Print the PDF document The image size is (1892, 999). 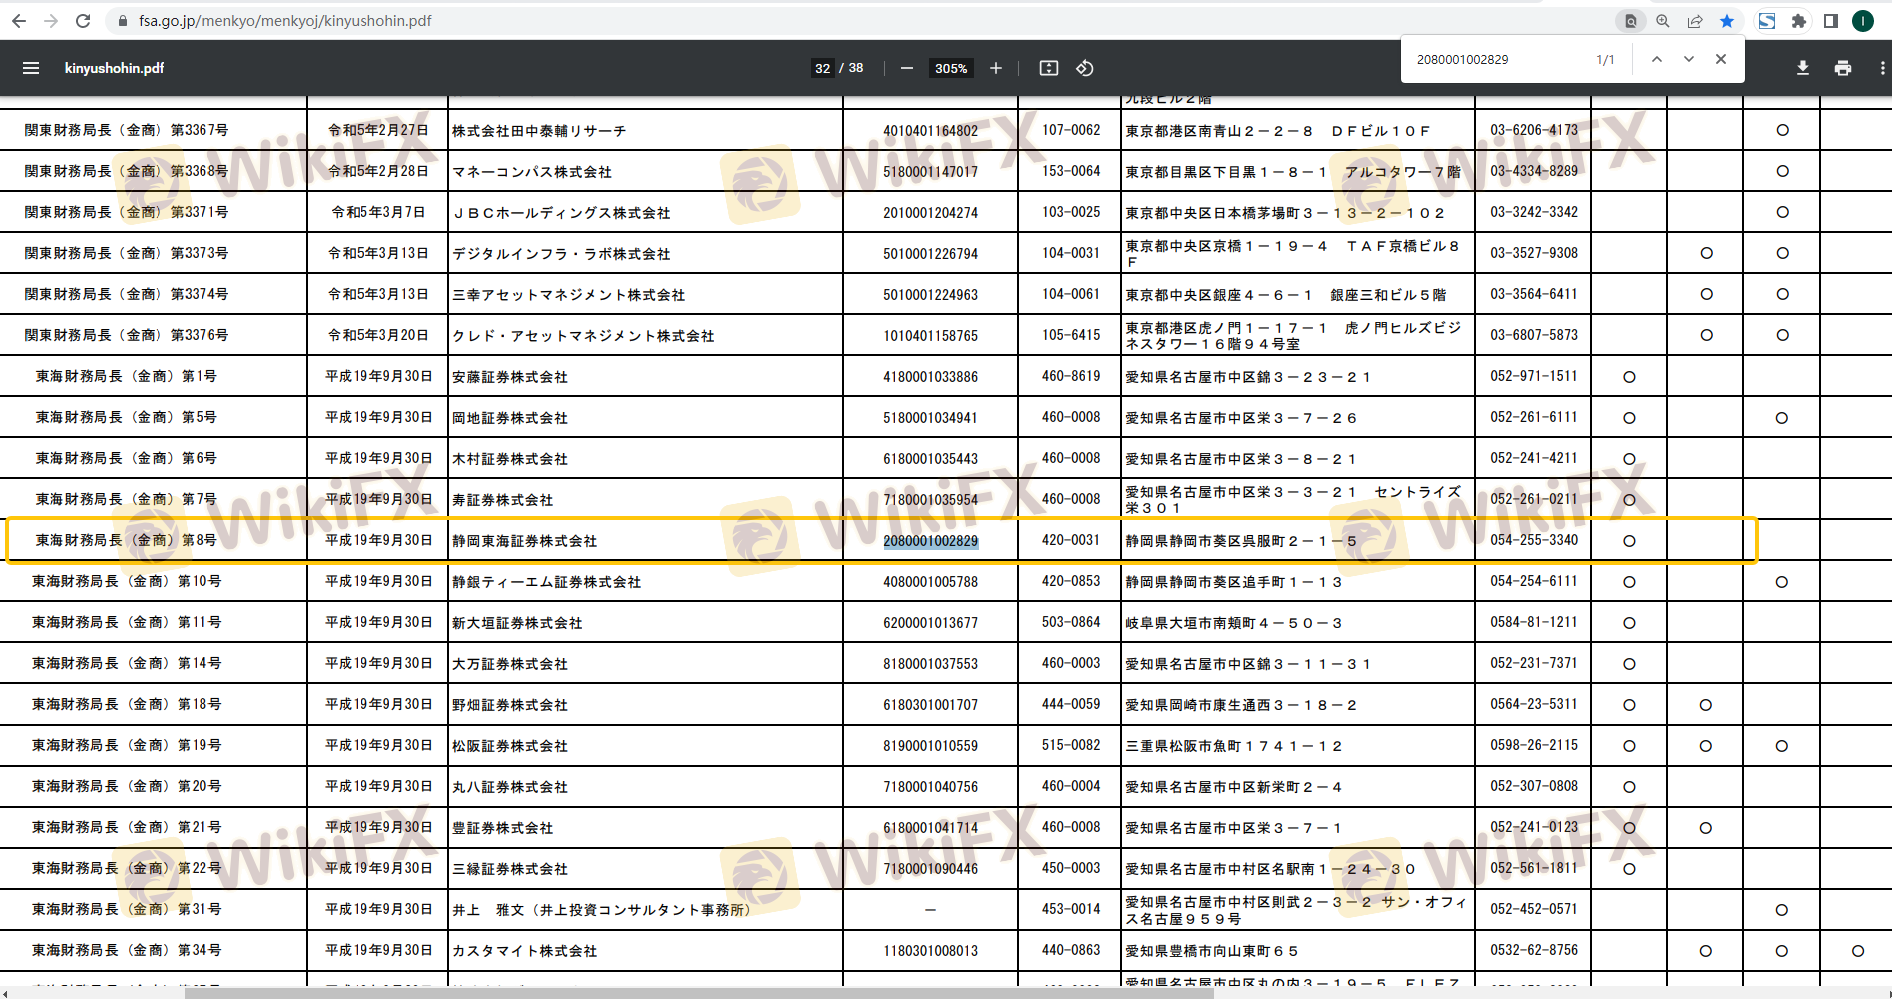coord(1843,68)
